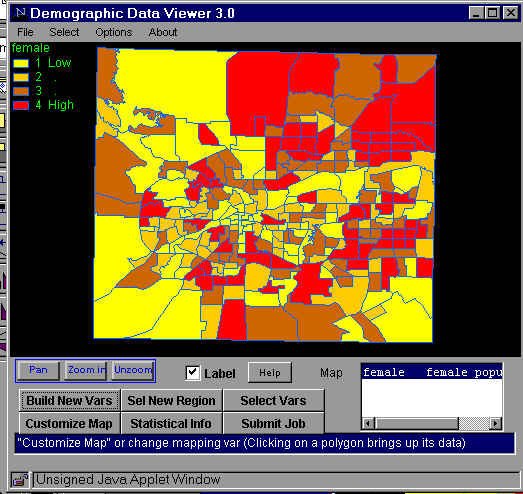Click Sel New Region button
523x494 pixels.
pos(171,400)
